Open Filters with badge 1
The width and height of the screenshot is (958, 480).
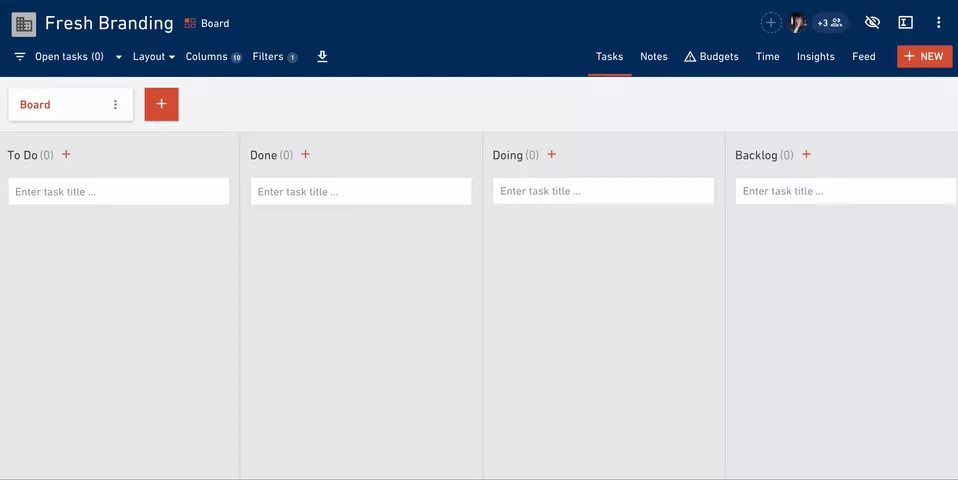(275, 56)
